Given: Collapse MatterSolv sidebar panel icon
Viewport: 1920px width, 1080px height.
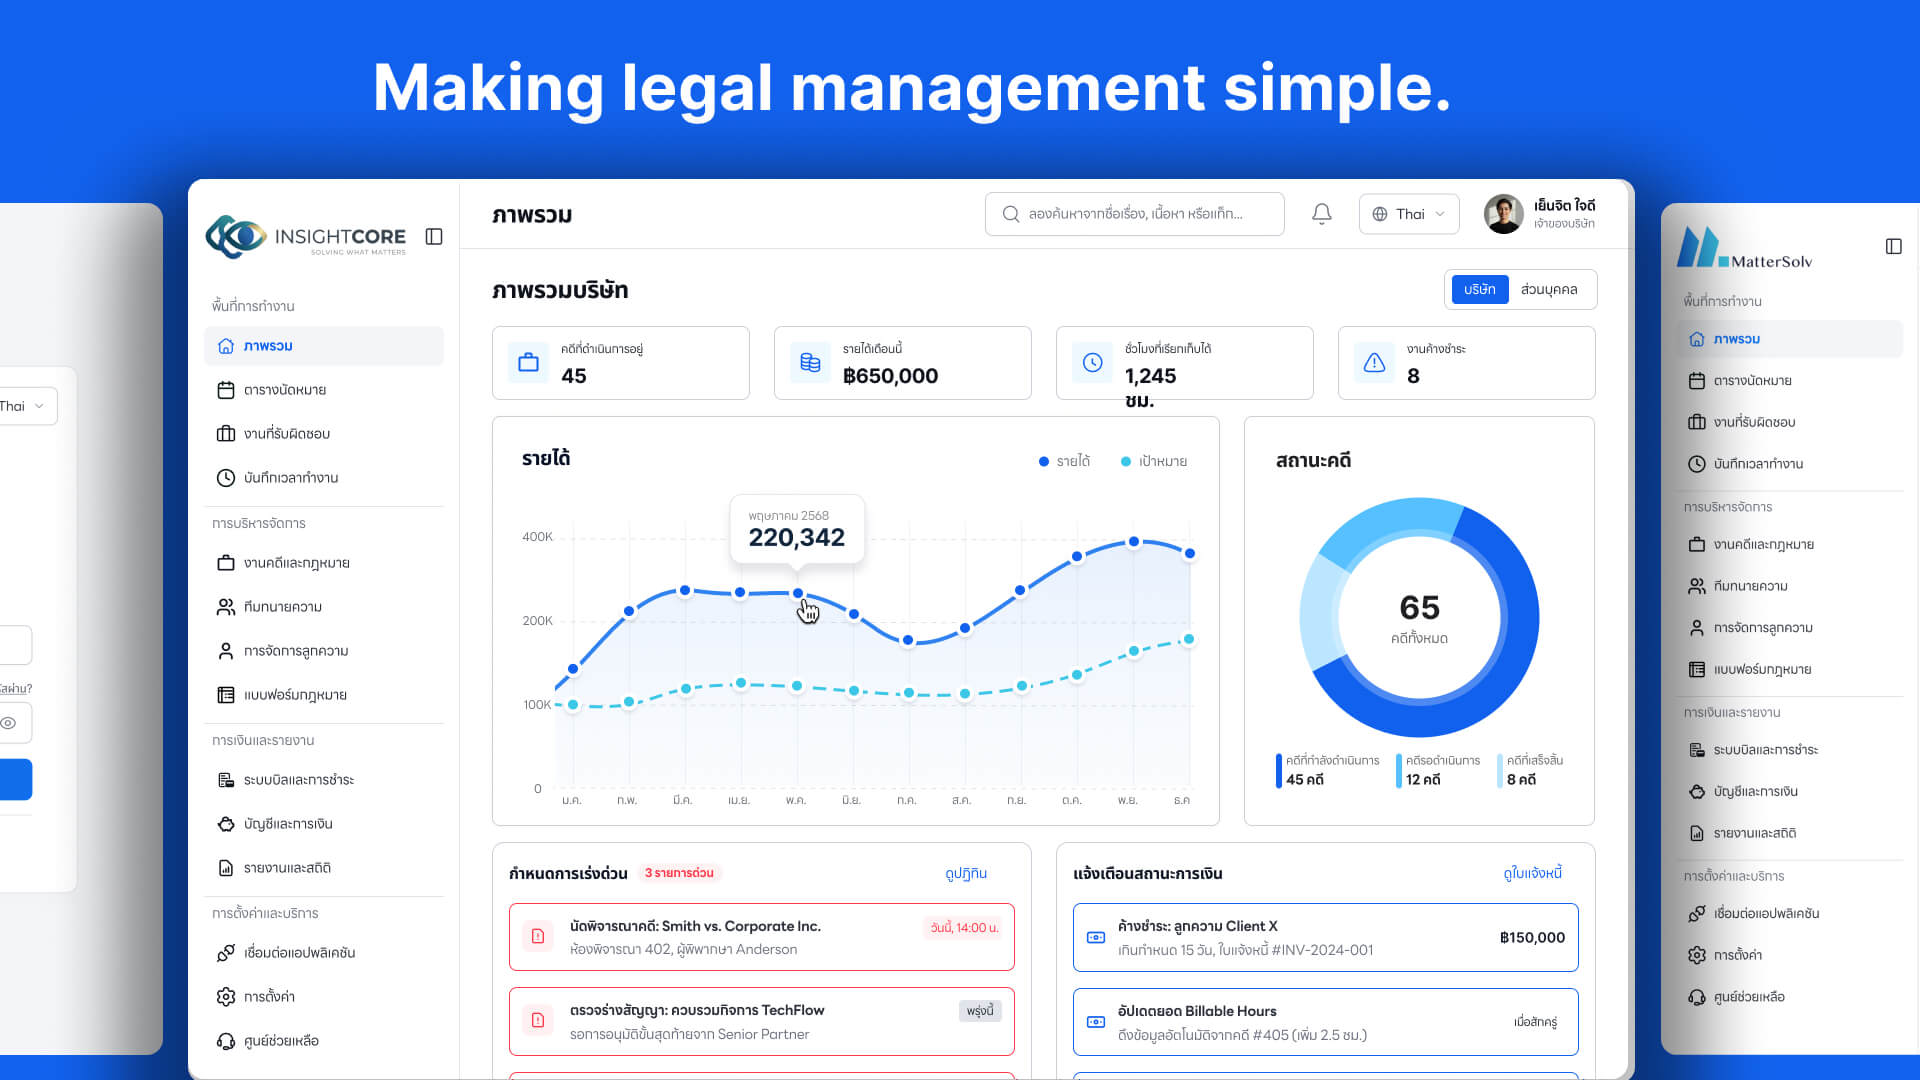Looking at the screenshot, I should [x=1893, y=247].
